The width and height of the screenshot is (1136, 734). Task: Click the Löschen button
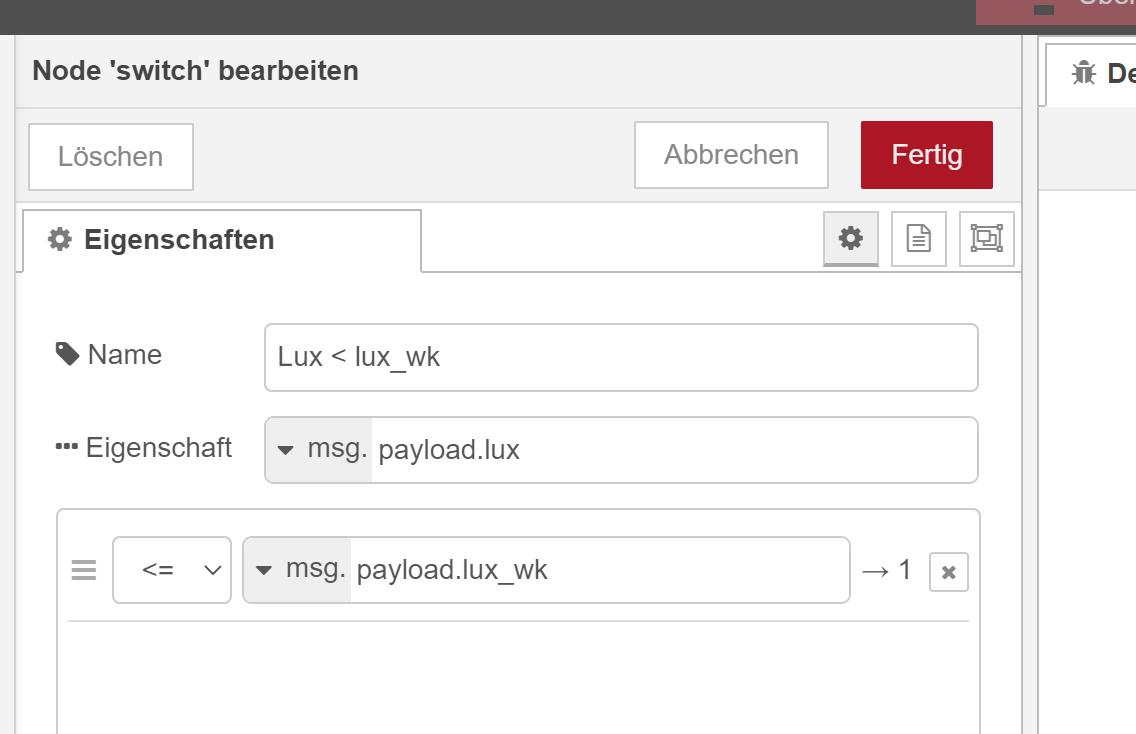click(111, 157)
